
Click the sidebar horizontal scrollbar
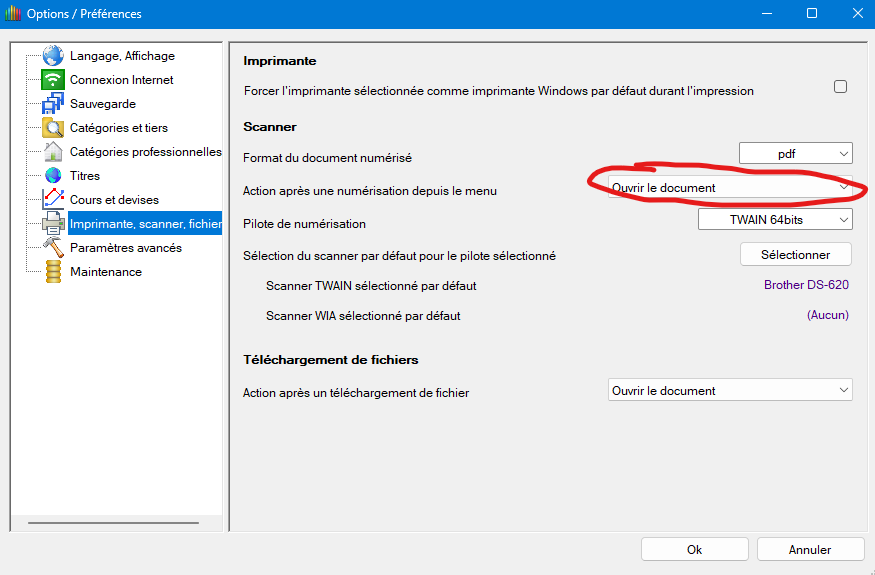coord(113,522)
